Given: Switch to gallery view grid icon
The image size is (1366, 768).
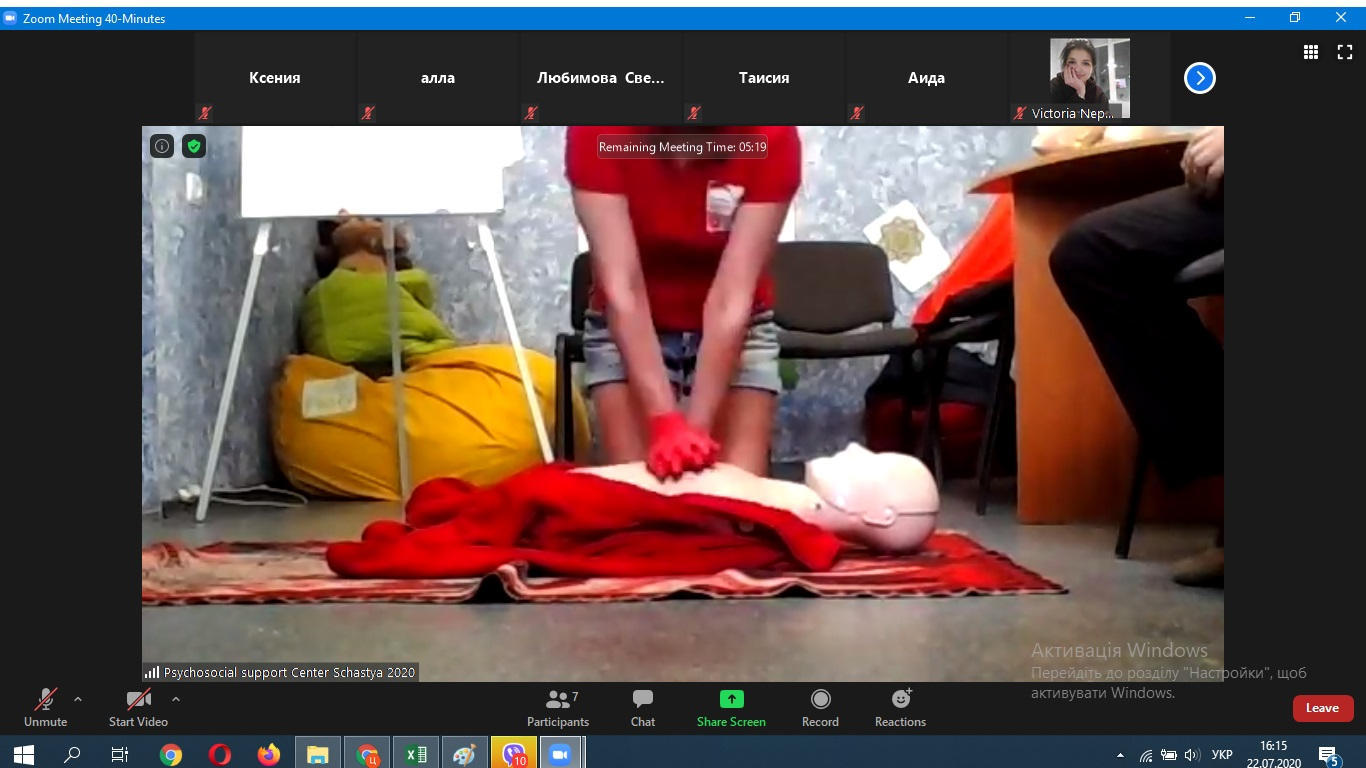Looking at the screenshot, I should pyautogui.click(x=1311, y=52).
